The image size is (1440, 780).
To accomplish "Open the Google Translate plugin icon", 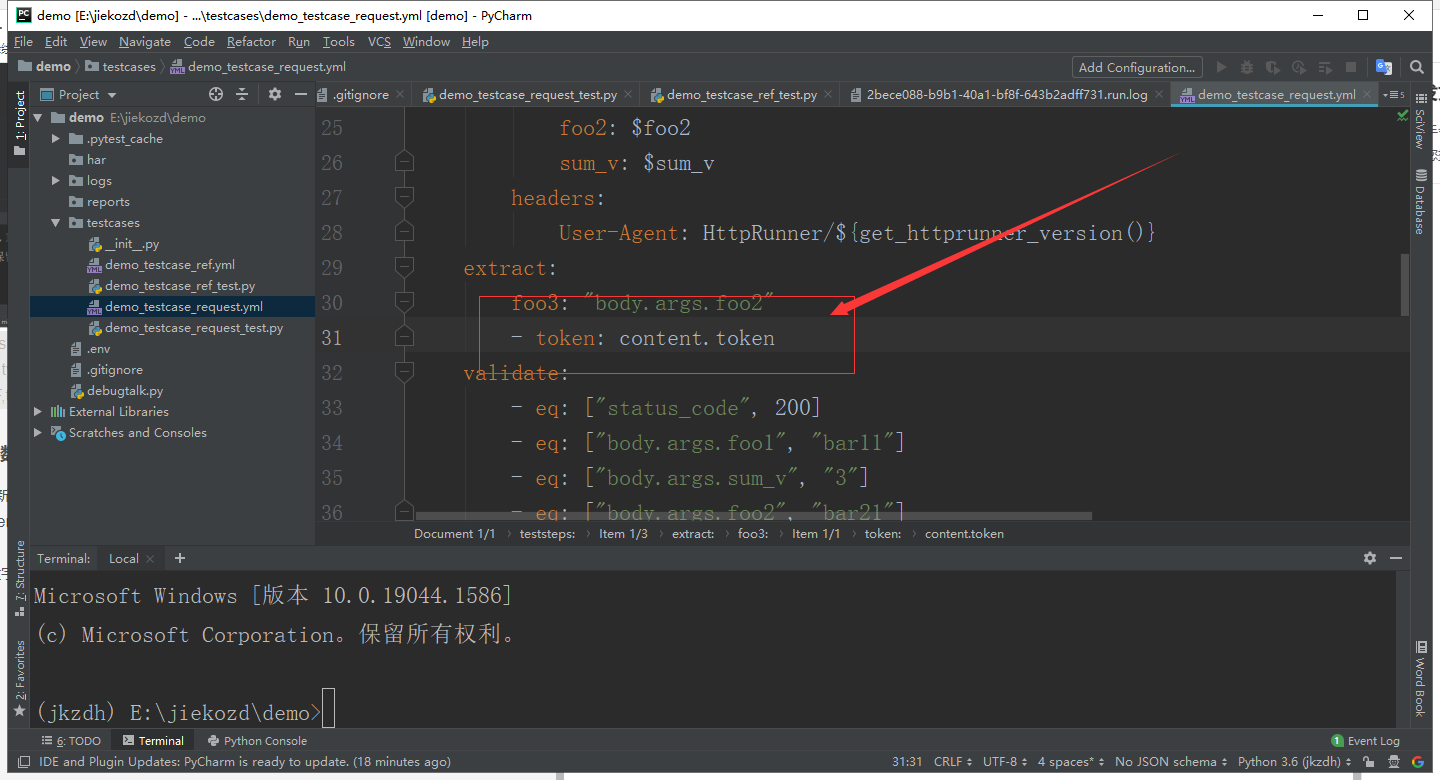I will 1384,67.
